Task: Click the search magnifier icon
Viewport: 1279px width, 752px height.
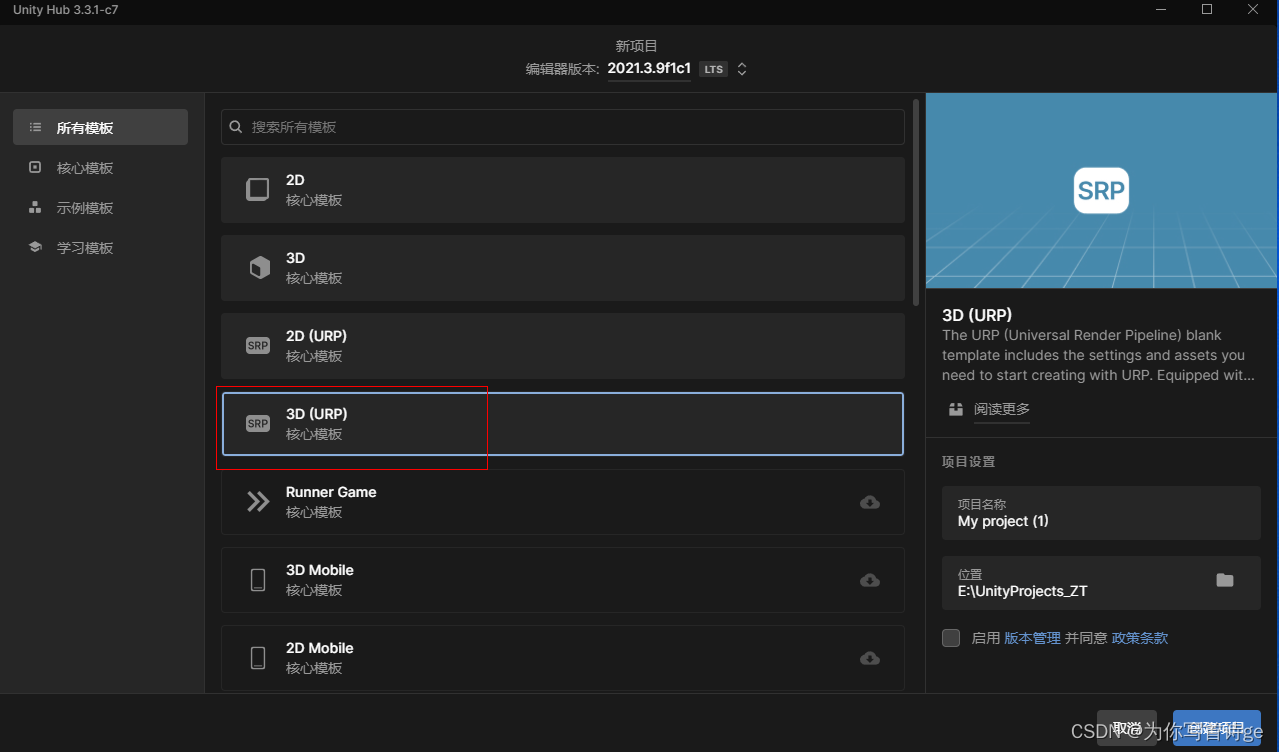Action: click(x=236, y=127)
